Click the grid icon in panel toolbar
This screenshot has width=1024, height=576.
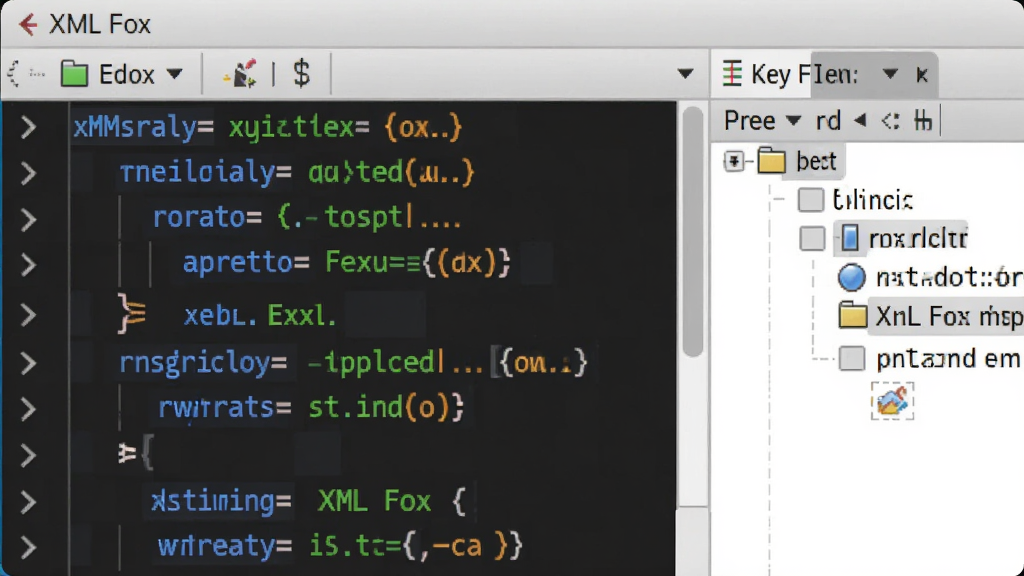click(x=923, y=121)
